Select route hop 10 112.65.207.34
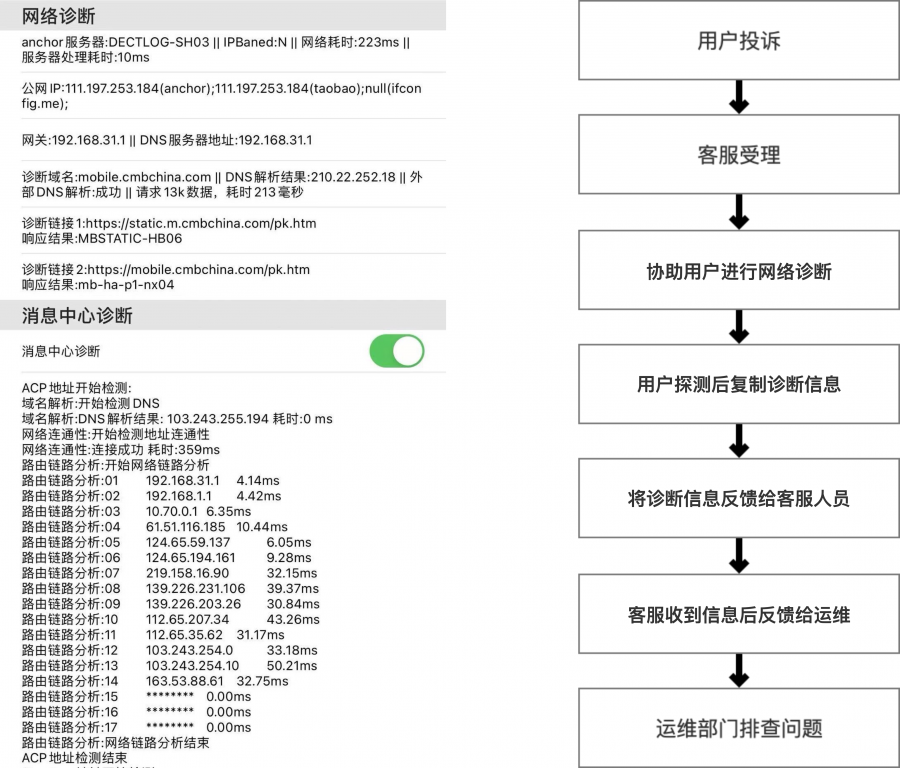 click(x=170, y=620)
